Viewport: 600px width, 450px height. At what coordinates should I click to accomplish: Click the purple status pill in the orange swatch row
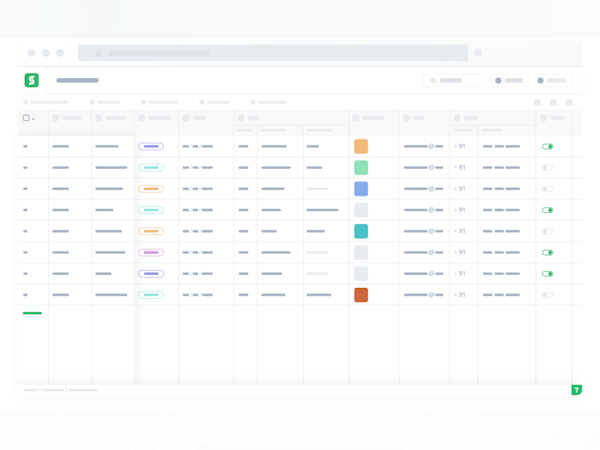151,147
